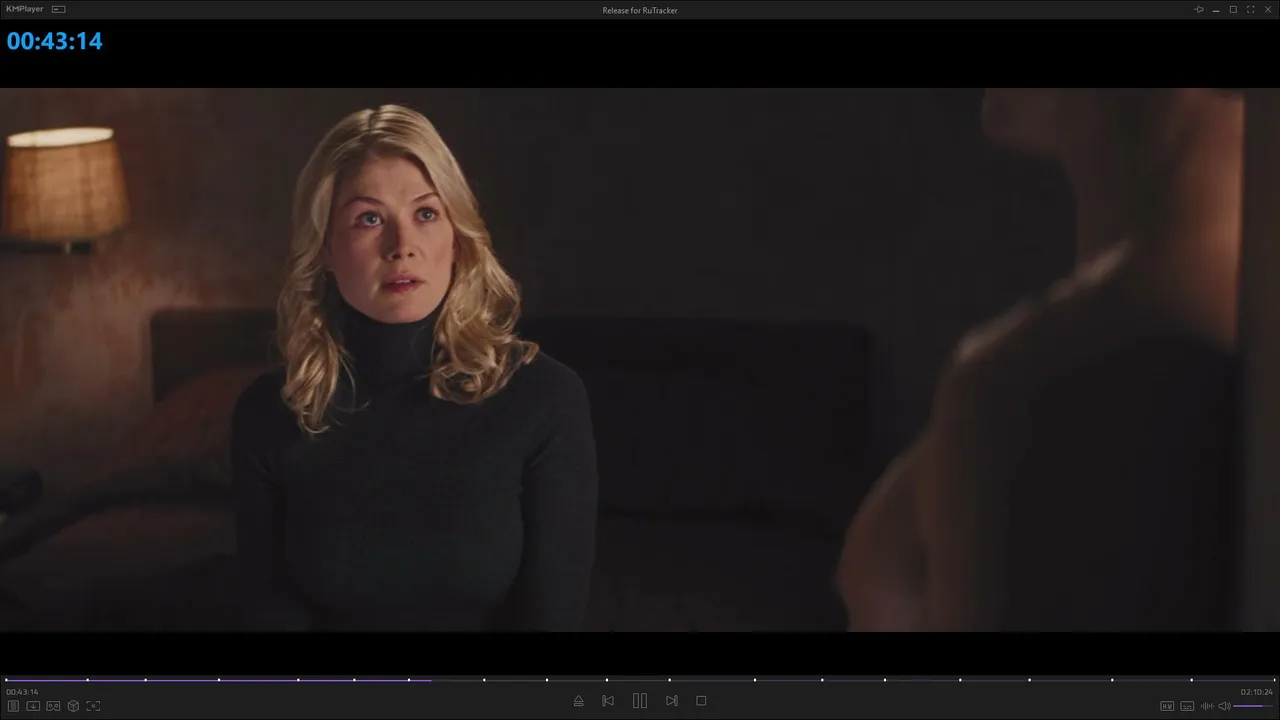Maximize the KMPlayer window

pos(1233,9)
